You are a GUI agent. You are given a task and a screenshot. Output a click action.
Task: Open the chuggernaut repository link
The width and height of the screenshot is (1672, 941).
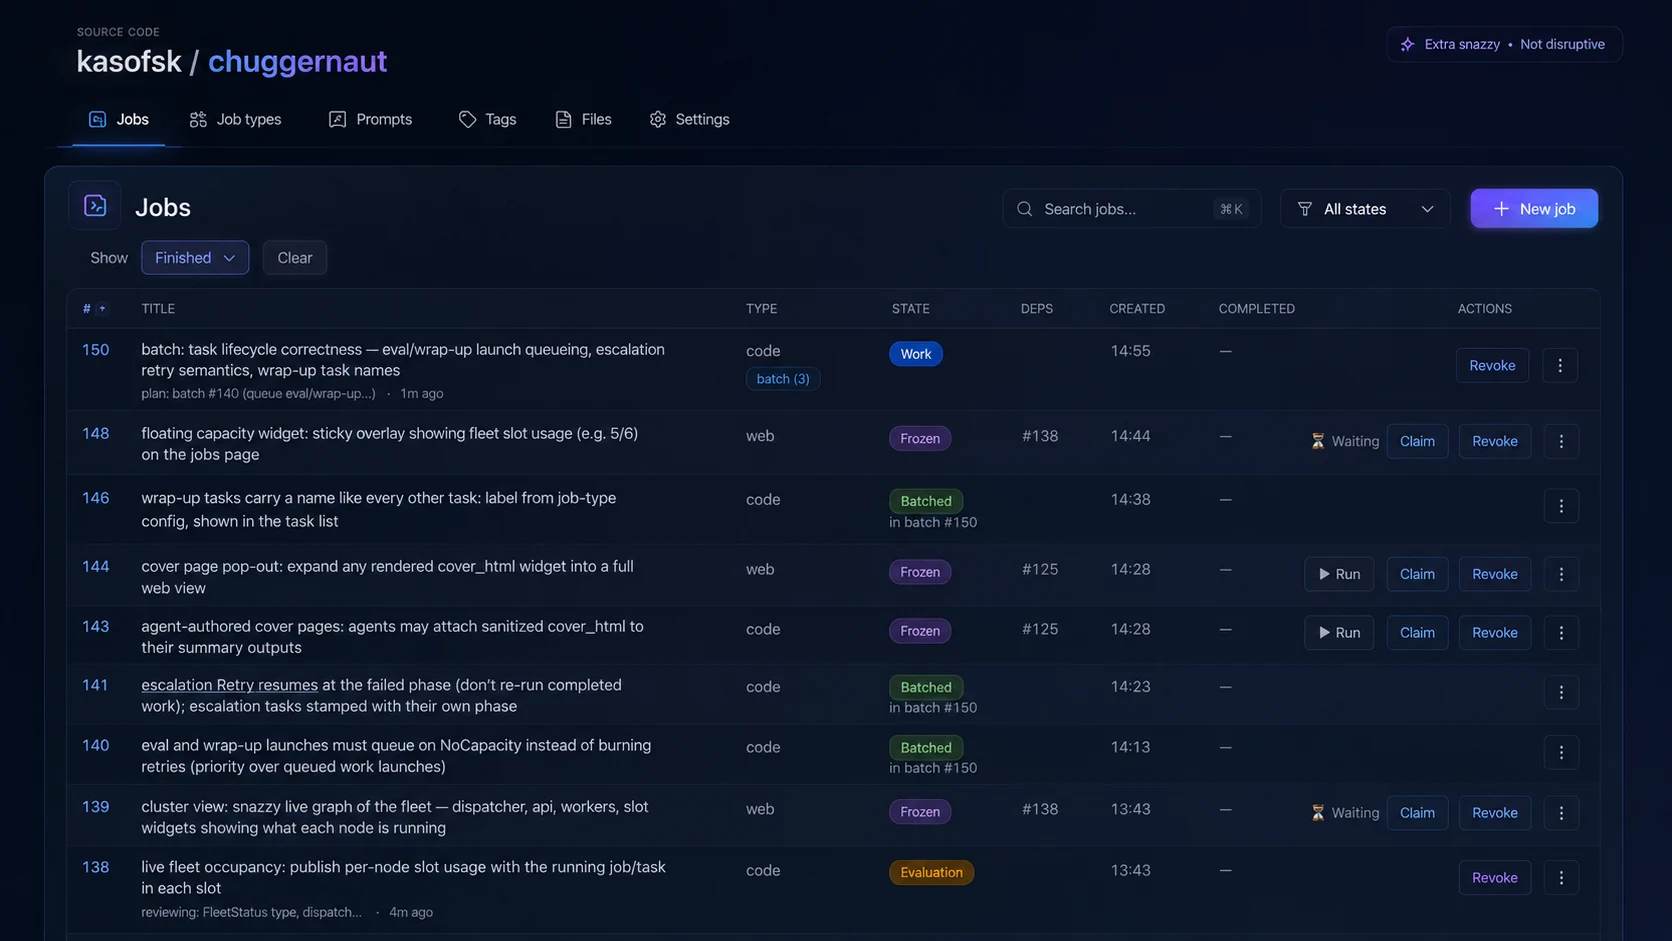pos(297,61)
